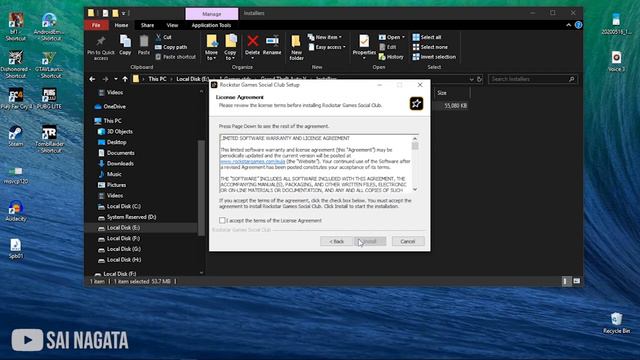Click Invert selection in ribbon

pyautogui.click(x=434, y=57)
